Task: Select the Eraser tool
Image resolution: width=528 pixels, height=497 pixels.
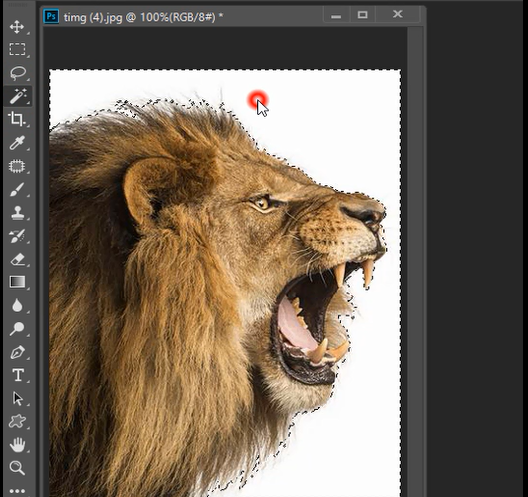Action: pos(18,259)
